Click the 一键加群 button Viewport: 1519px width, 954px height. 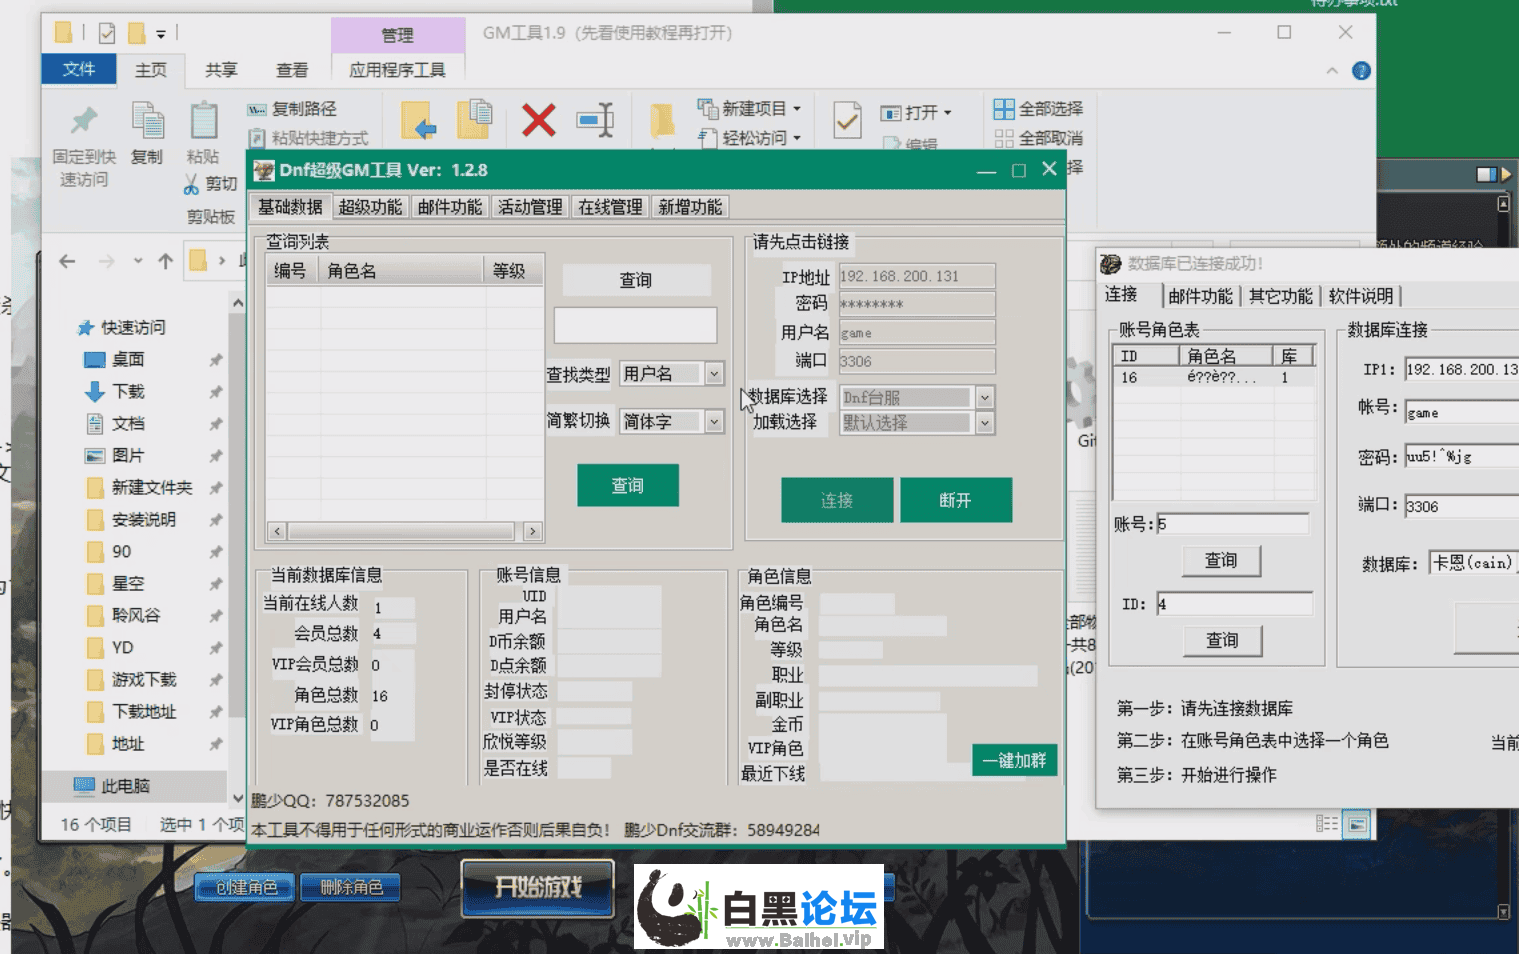tap(1014, 761)
